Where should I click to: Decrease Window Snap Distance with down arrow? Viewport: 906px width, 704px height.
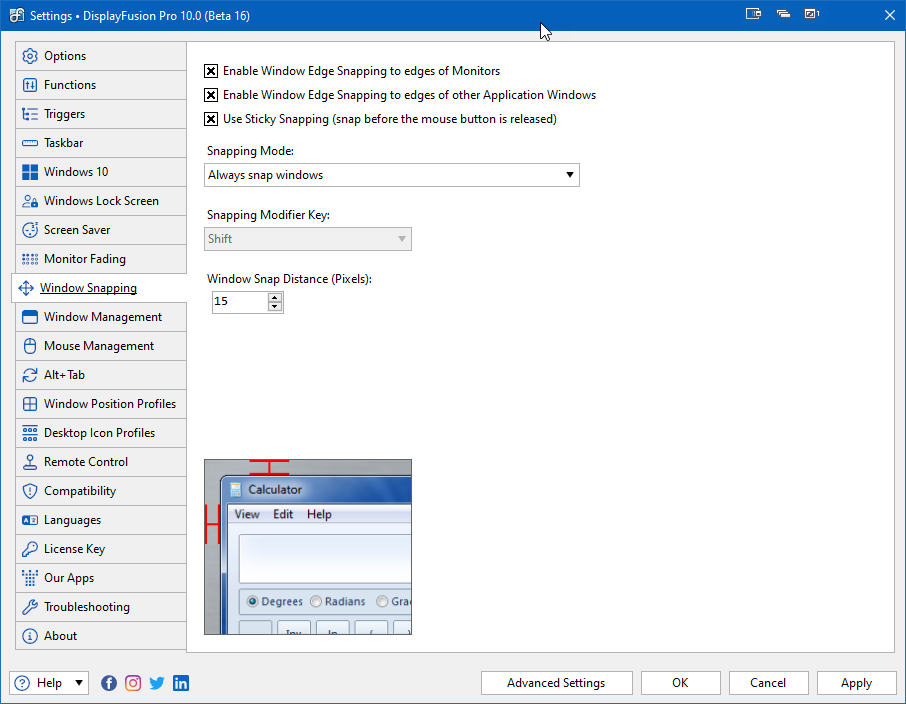(275, 307)
